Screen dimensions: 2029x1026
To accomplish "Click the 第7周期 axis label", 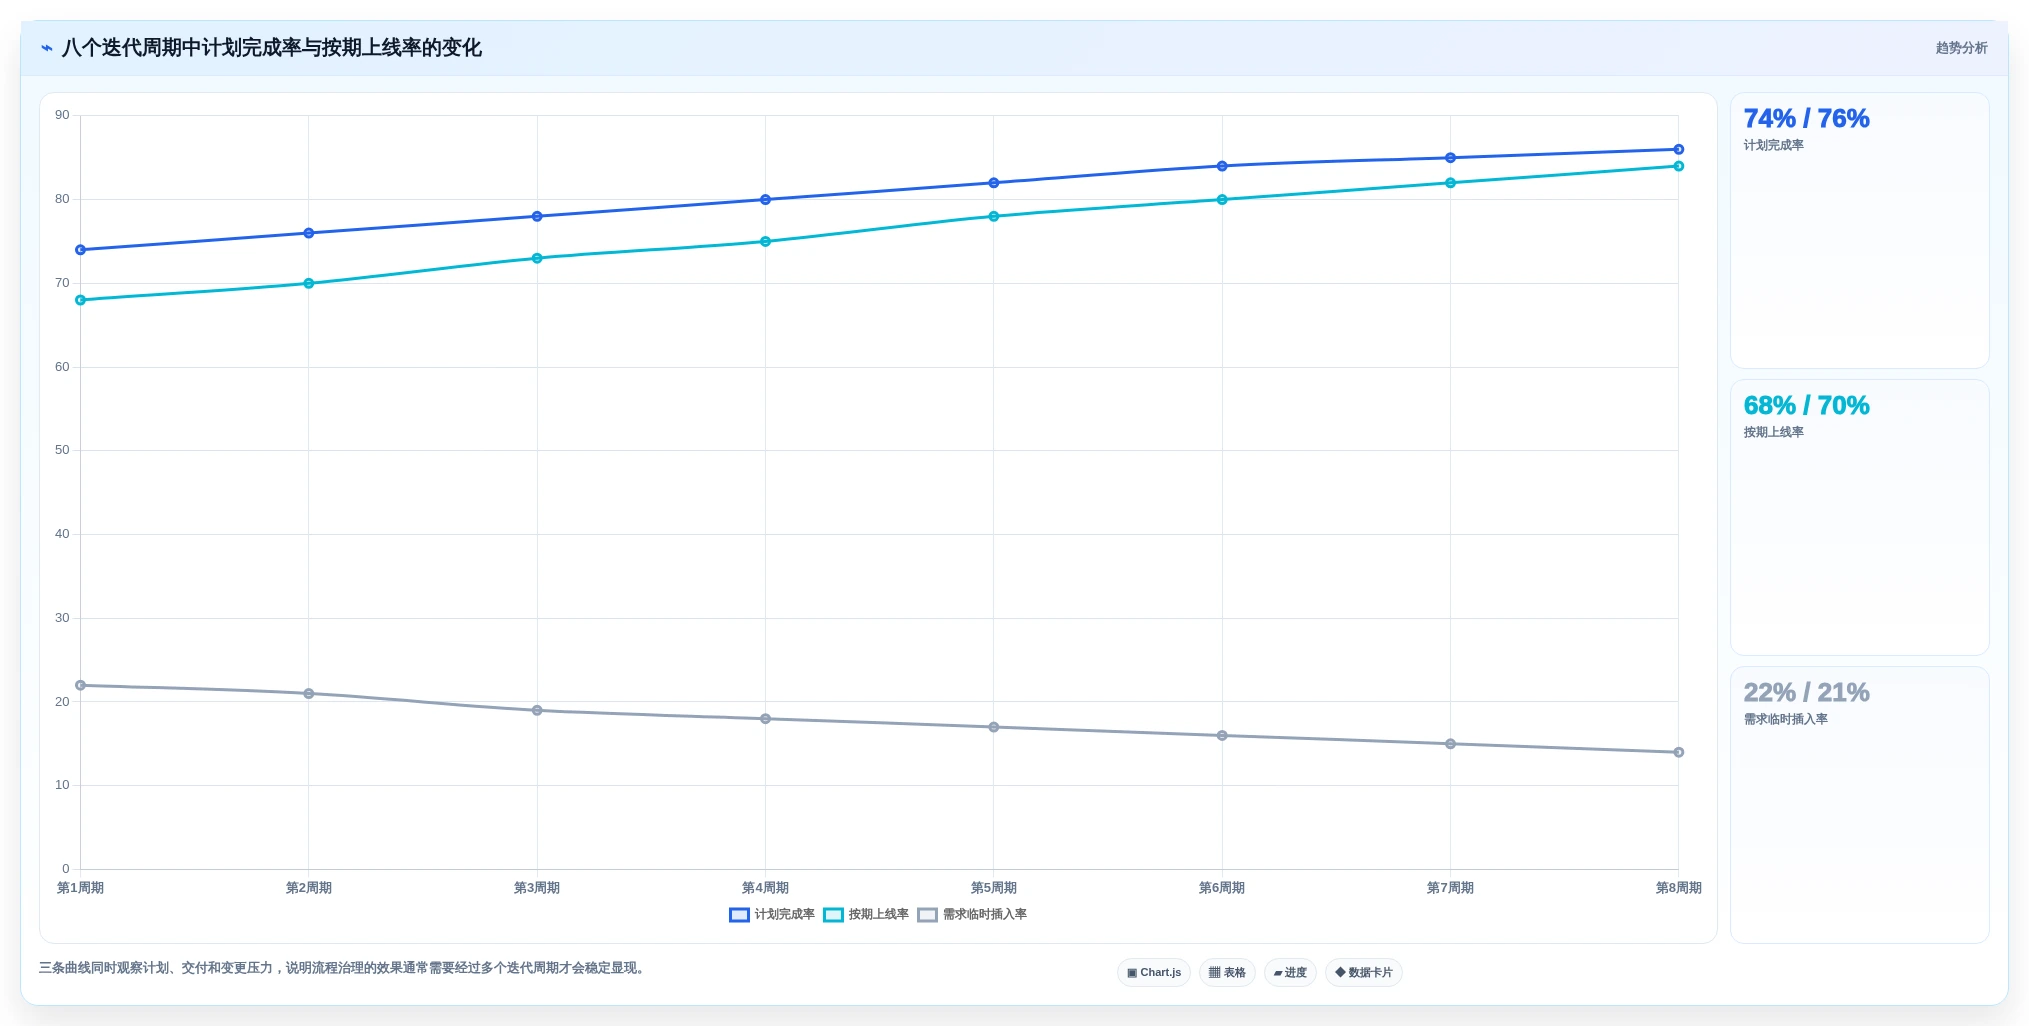I will 1450,888.
